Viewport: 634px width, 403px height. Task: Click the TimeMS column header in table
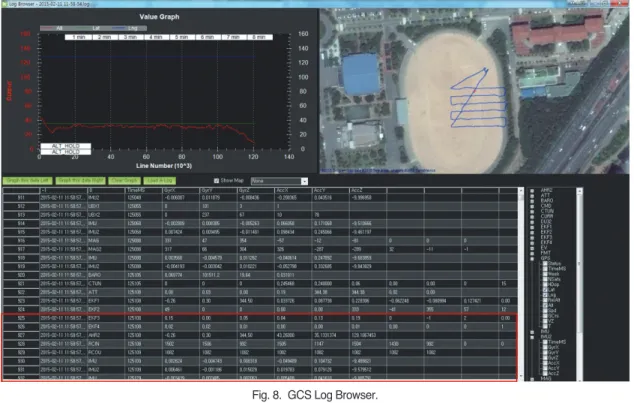(144, 190)
